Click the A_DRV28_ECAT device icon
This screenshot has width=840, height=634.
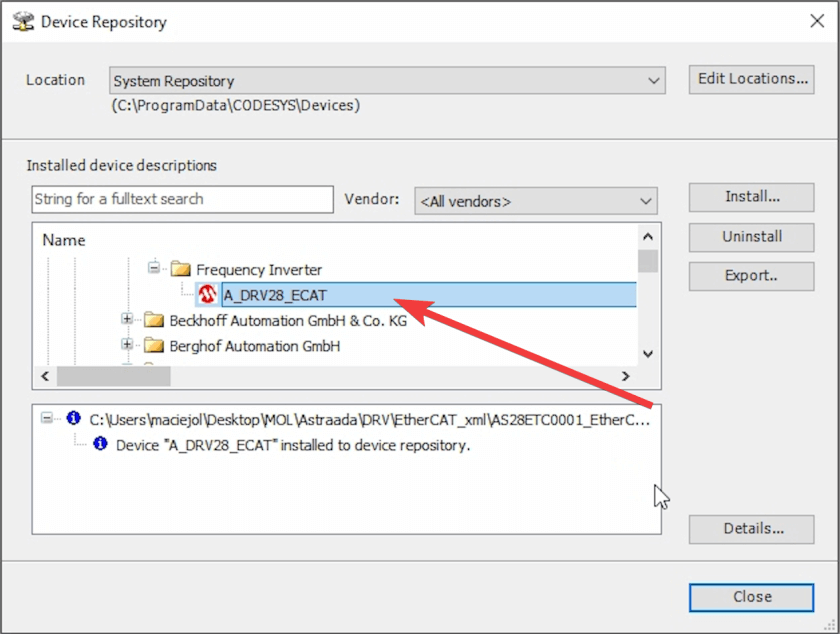point(207,294)
